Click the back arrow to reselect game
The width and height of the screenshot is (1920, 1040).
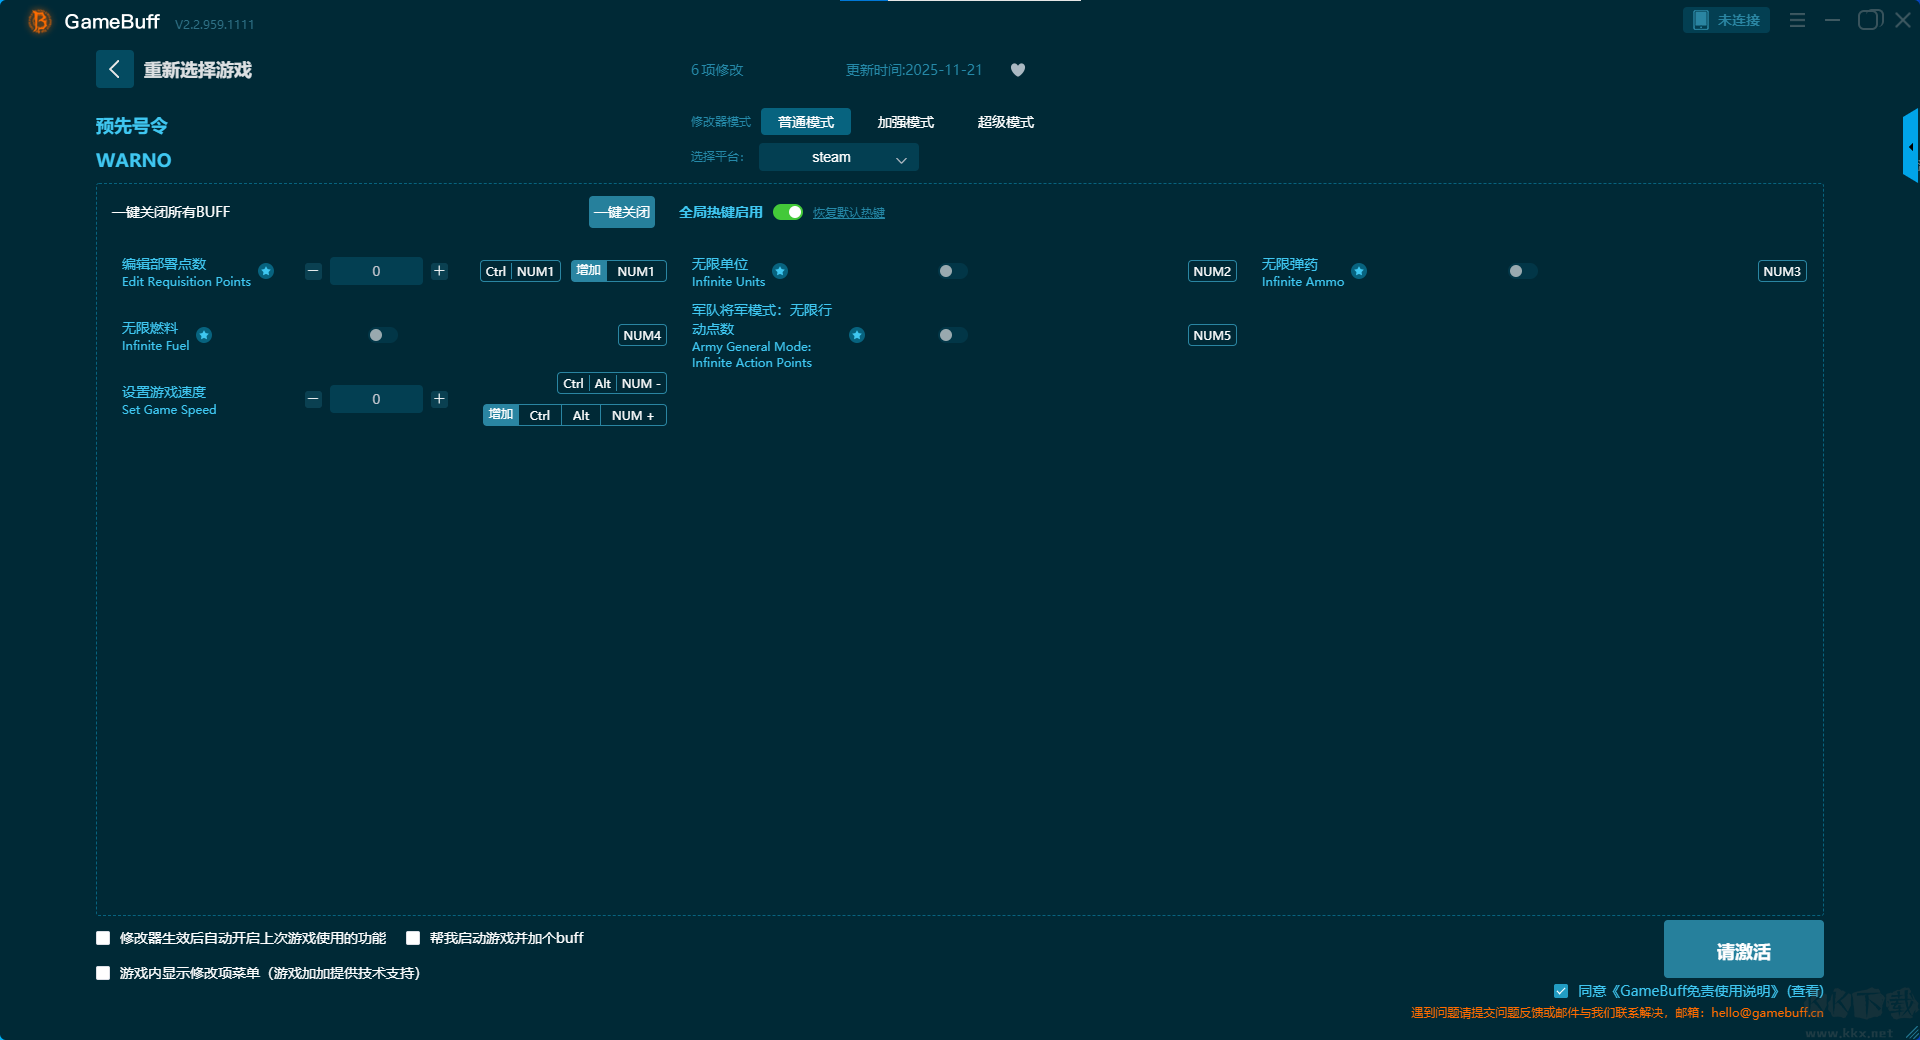114,69
